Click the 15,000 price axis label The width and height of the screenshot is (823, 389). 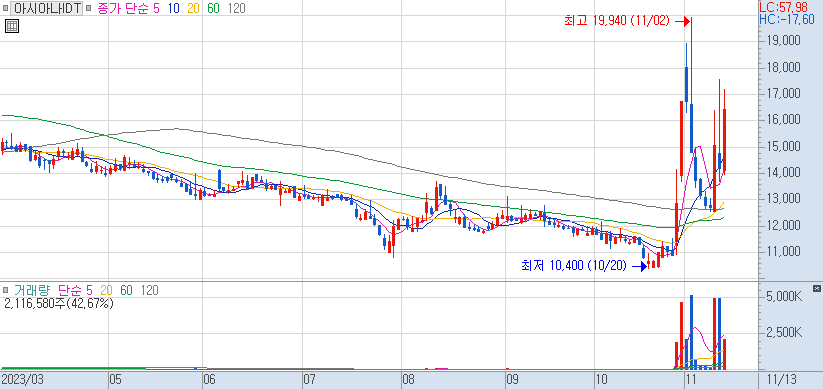[x=783, y=146]
